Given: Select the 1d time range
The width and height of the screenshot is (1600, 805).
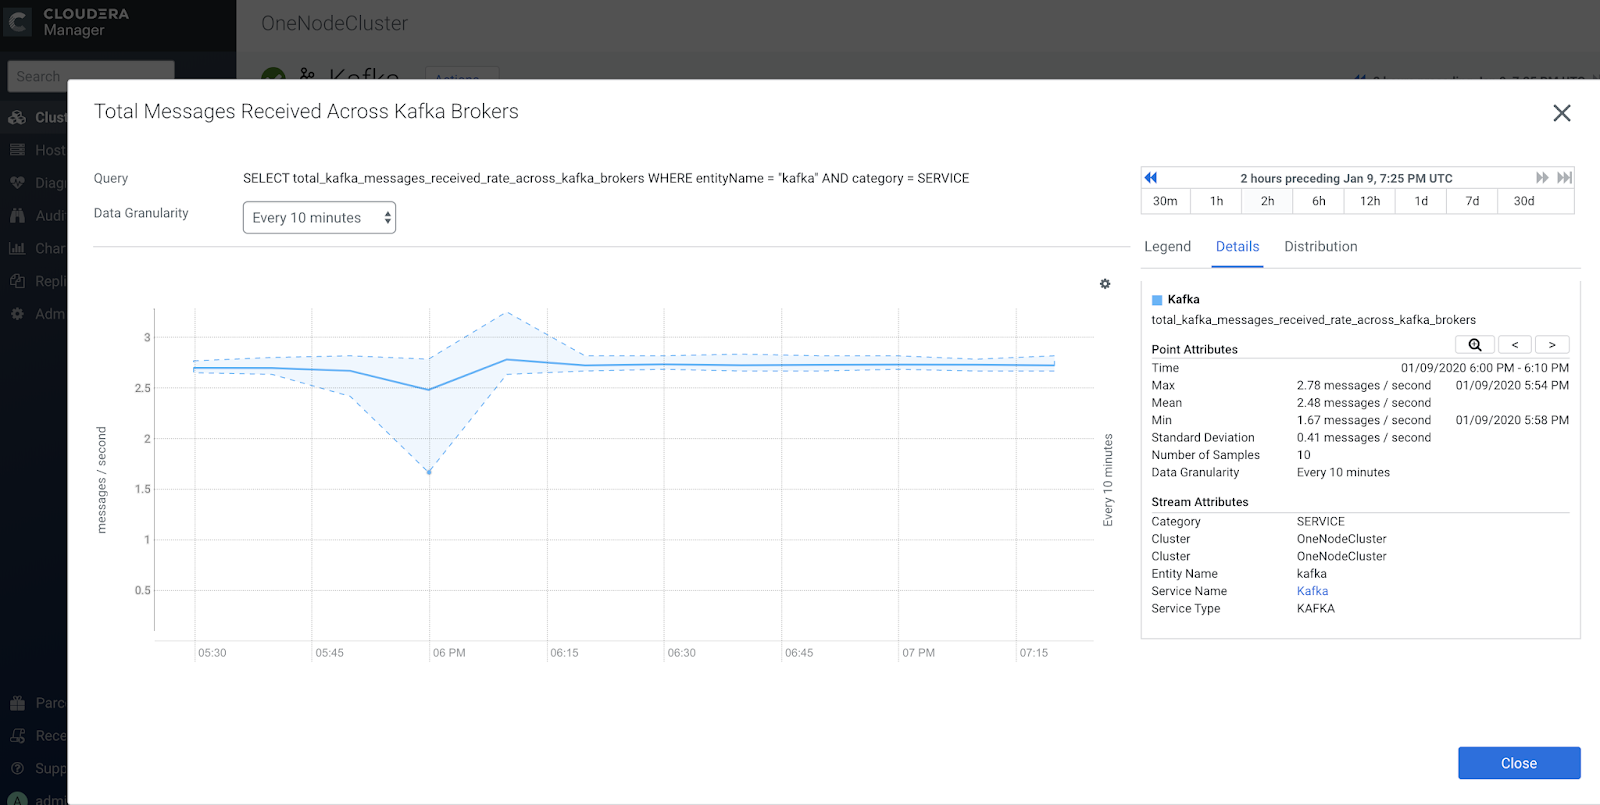Looking at the screenshot, I should click(1421, 201).
